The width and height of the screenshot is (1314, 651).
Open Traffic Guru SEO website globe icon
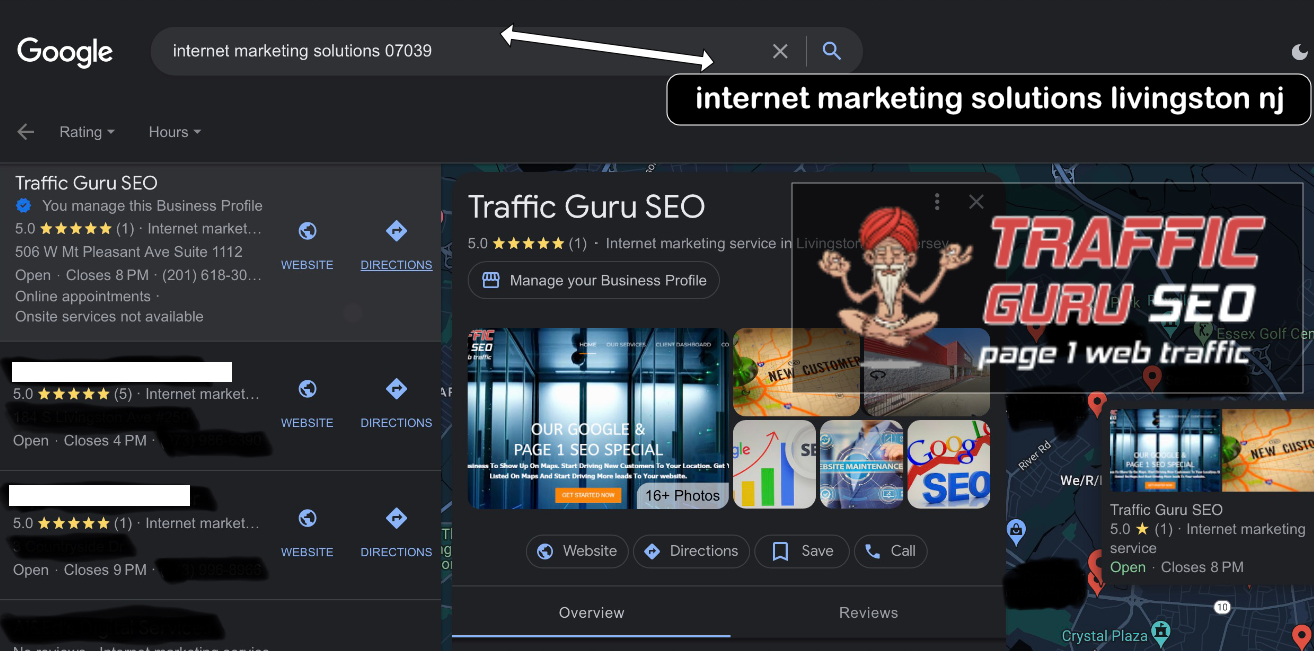click(307, 232)
